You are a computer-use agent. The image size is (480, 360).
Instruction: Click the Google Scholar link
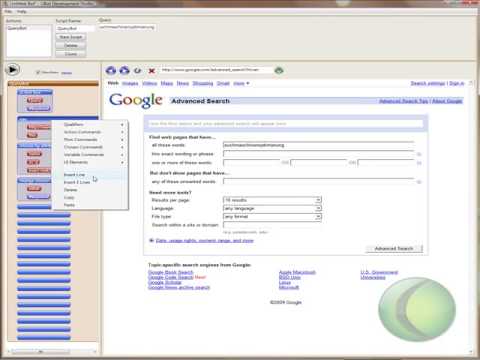coord(165,282)
